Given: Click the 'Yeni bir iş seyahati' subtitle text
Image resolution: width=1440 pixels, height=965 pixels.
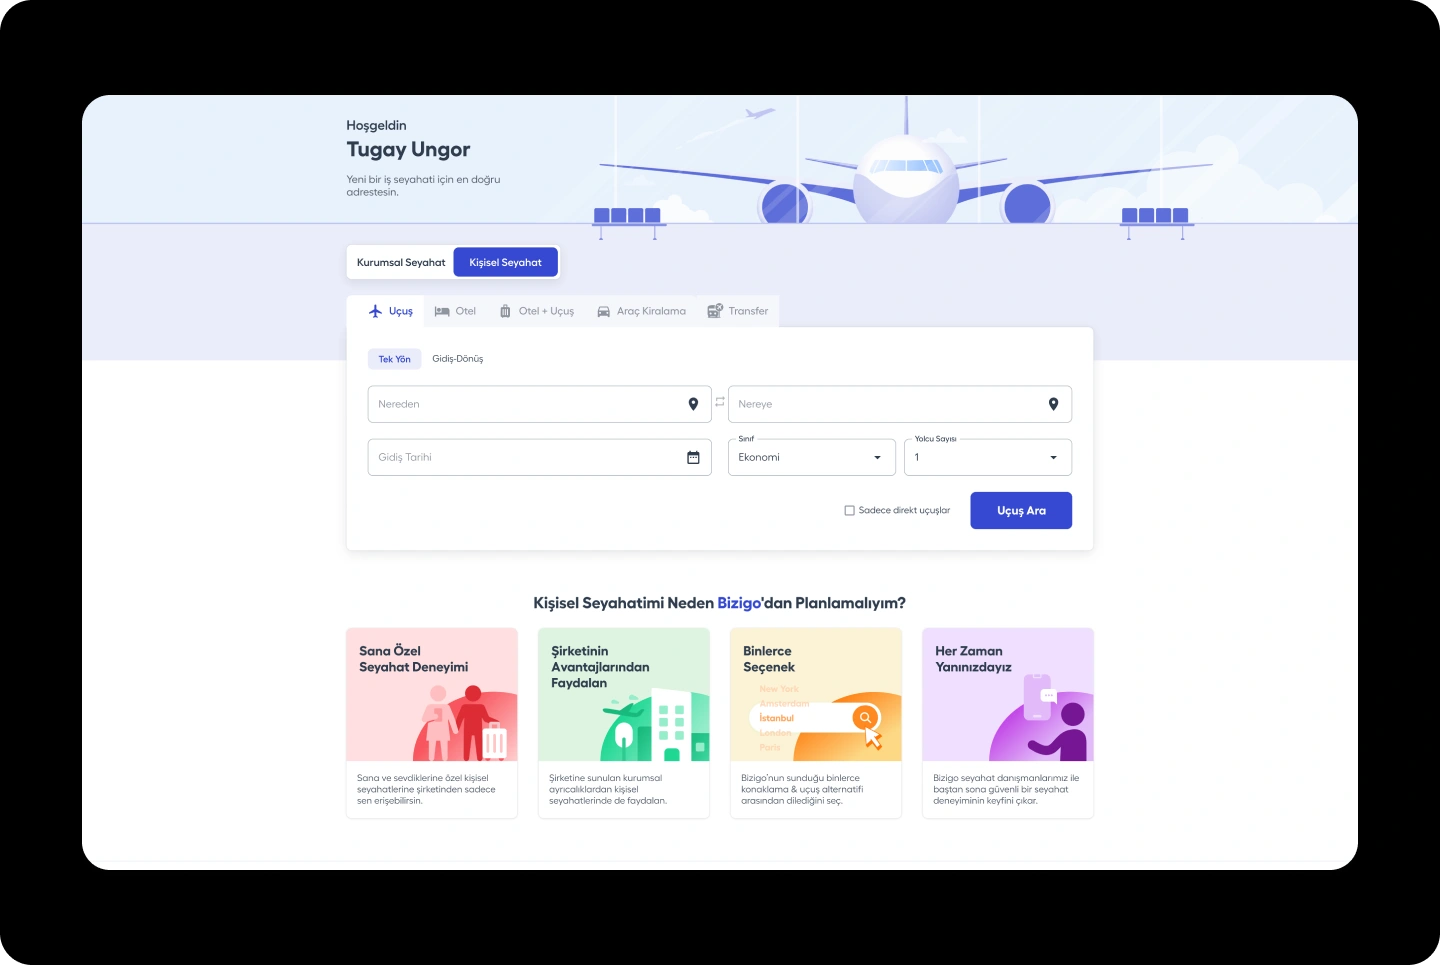Looking at the screenshot, I should pyautogui.click(x=423, y=186).
